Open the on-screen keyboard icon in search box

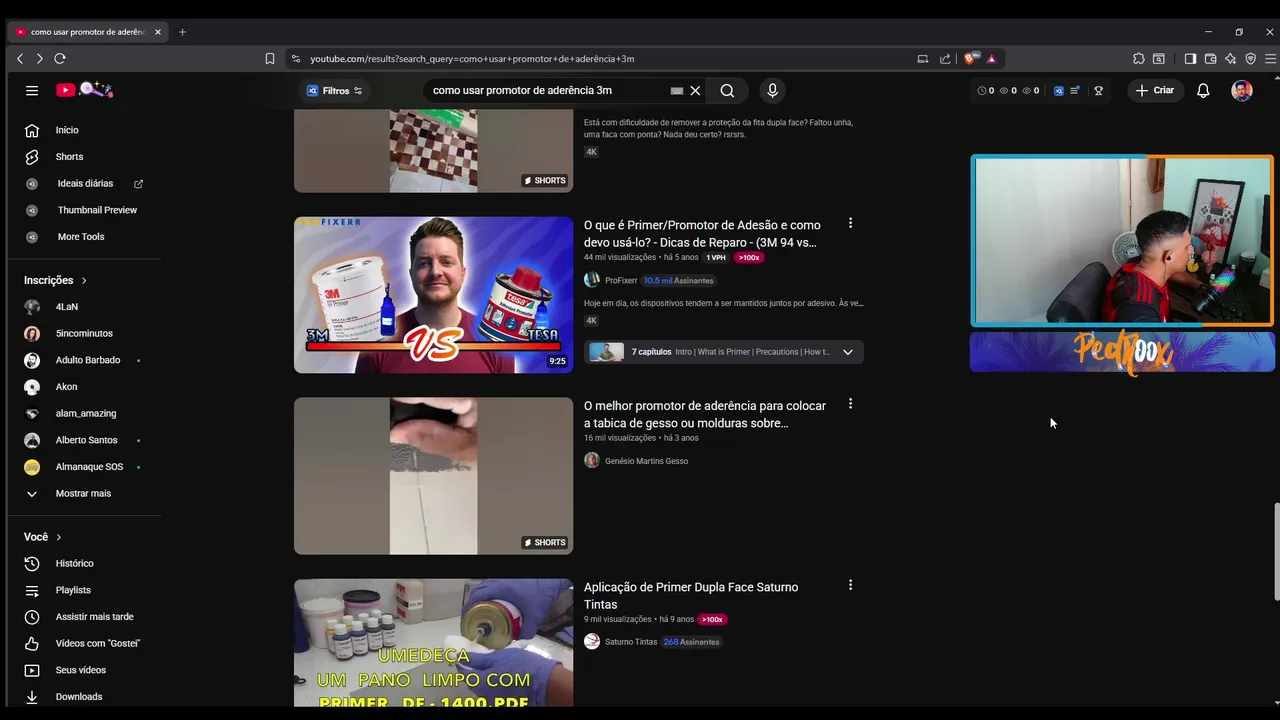coord(677,90)
